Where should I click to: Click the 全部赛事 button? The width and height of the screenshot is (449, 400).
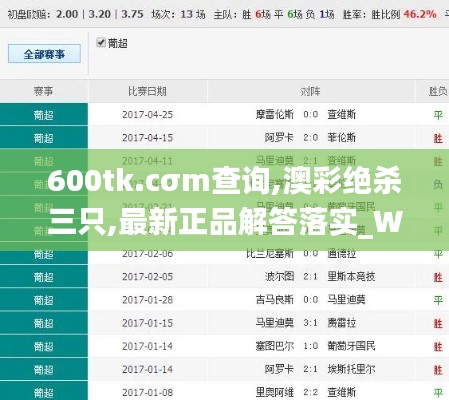(x=44, y=54)
